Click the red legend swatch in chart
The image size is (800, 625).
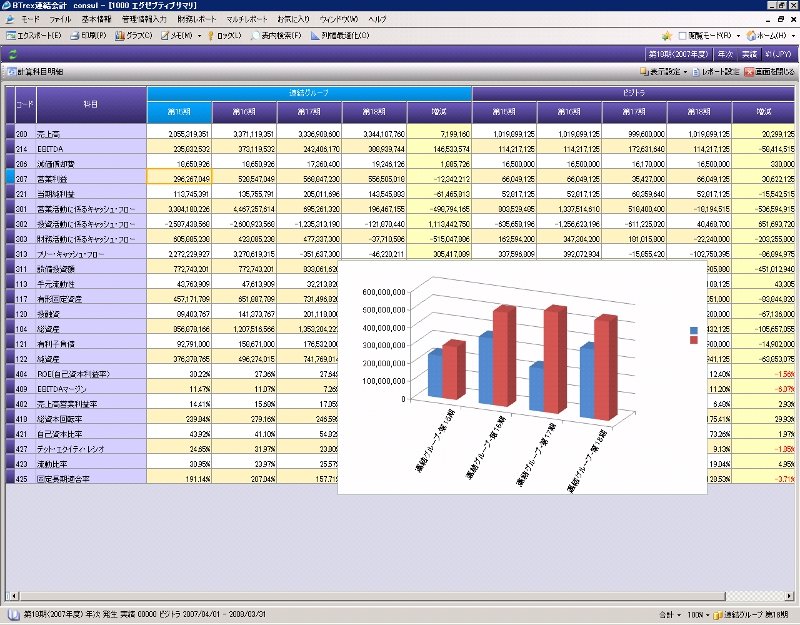(693, 340)
